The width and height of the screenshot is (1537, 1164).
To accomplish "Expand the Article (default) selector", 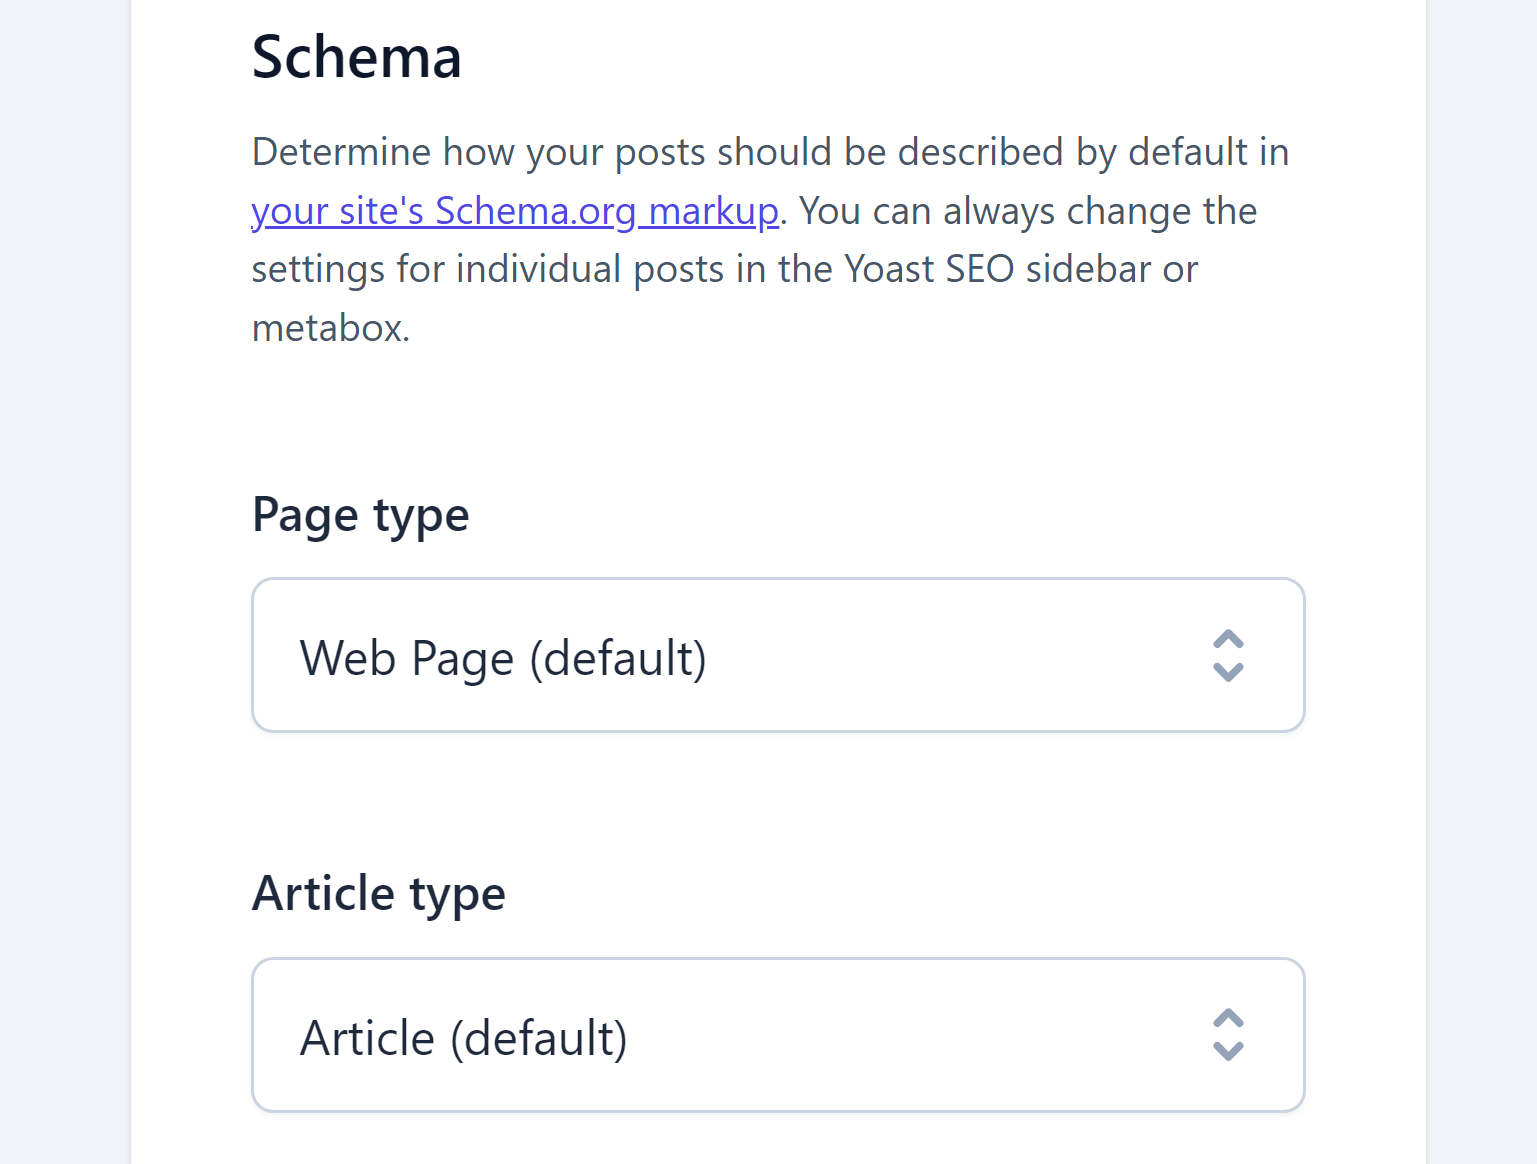I will [x=778, y=1036].
